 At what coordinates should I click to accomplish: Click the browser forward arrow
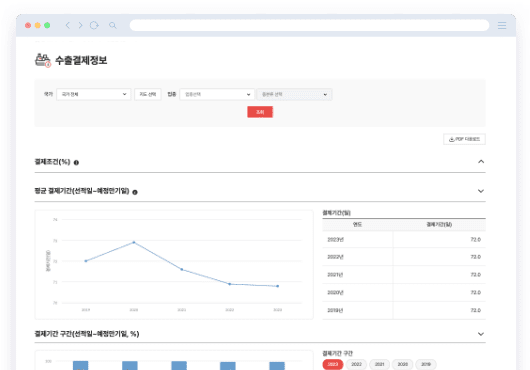point(80,25)
